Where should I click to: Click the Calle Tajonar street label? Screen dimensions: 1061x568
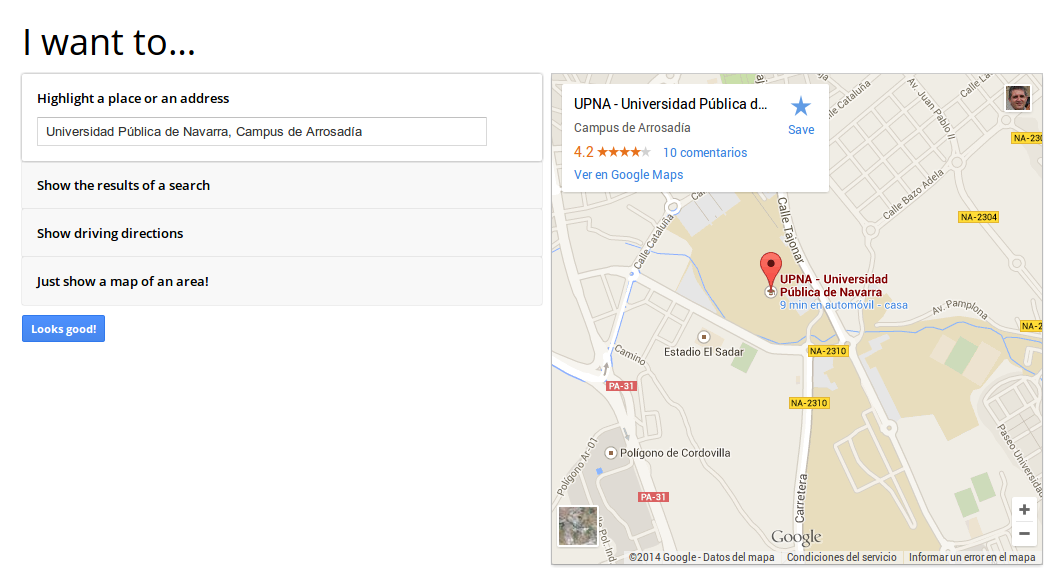(x=790, y=230)
